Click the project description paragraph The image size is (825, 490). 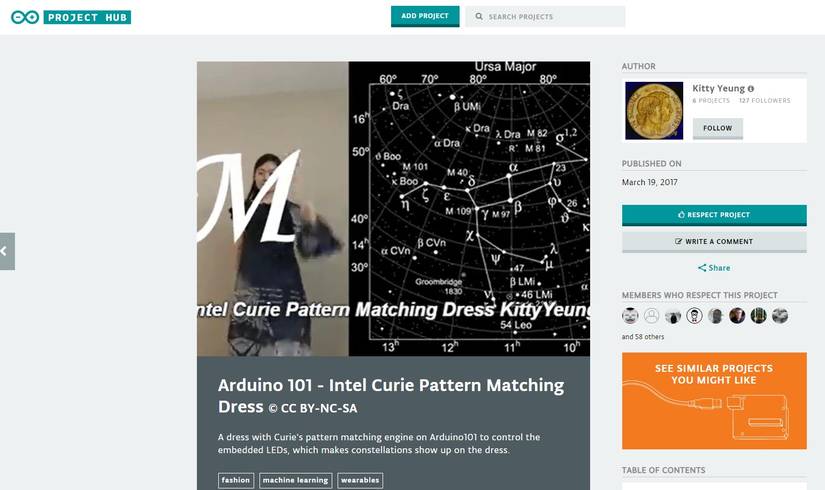coord(379,444)
